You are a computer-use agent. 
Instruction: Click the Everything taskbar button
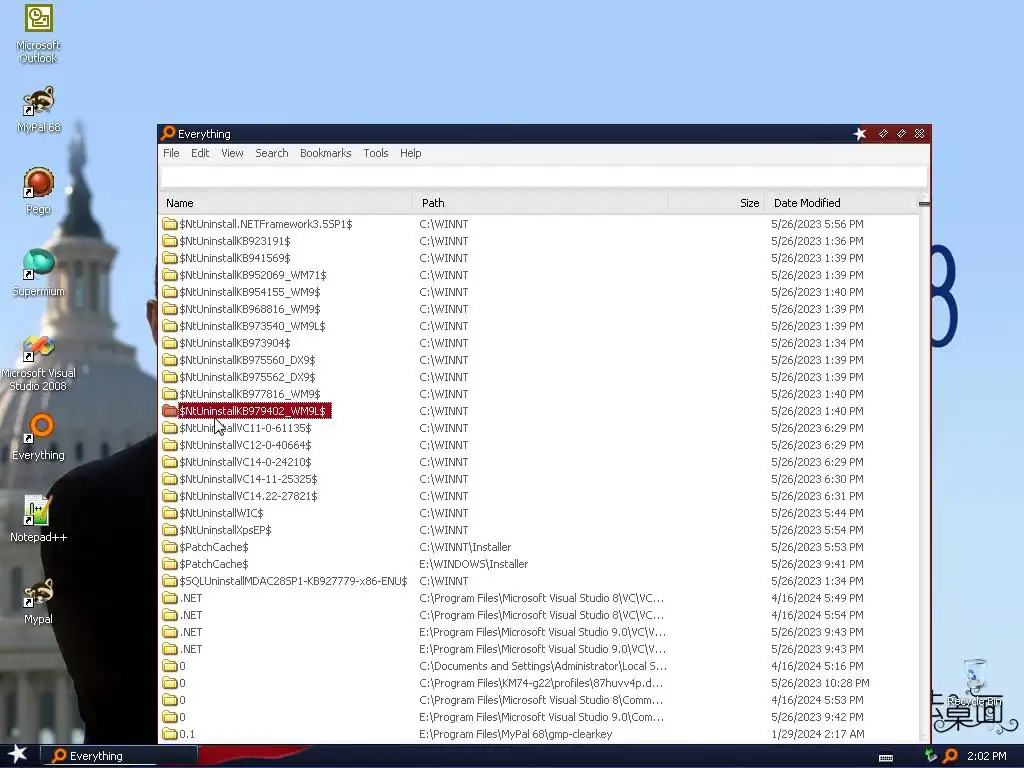click(x=120, y=756)
